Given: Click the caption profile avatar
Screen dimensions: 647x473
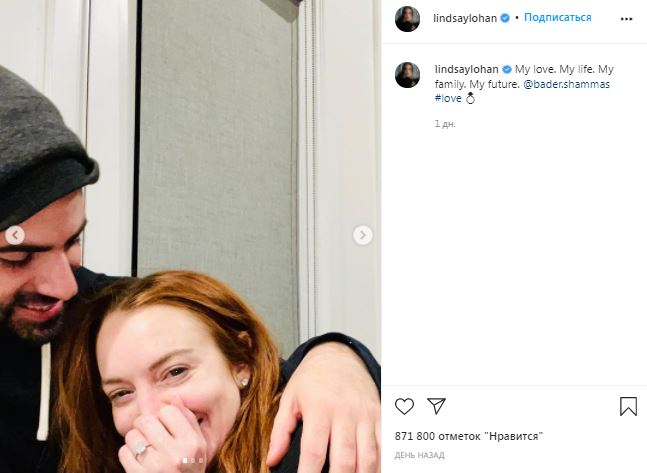Looking at the screenshot, I should point(407,75).
